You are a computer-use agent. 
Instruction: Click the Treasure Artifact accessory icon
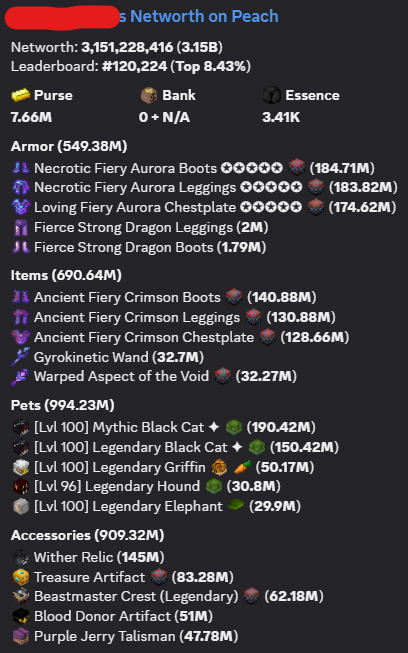(x=20, y=577)
